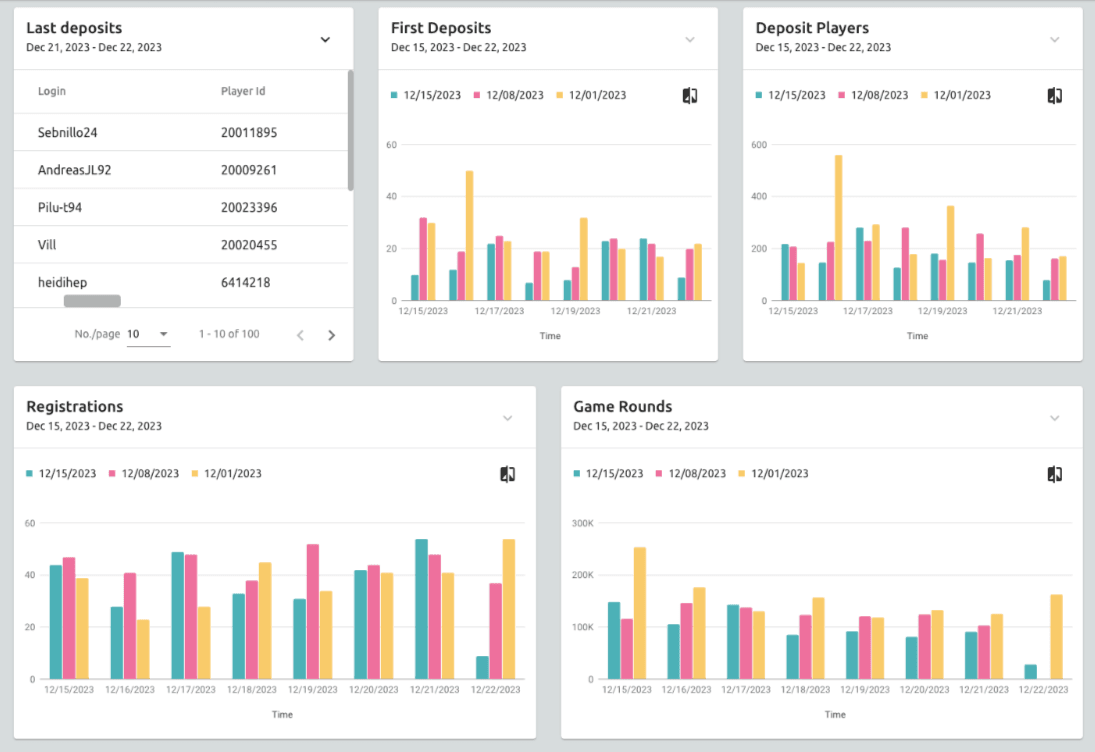Image resolution: width=1095 pixels, height=752 pixels.
Task: Flip chart view in First Deposits panel
Action: [689, 95]
